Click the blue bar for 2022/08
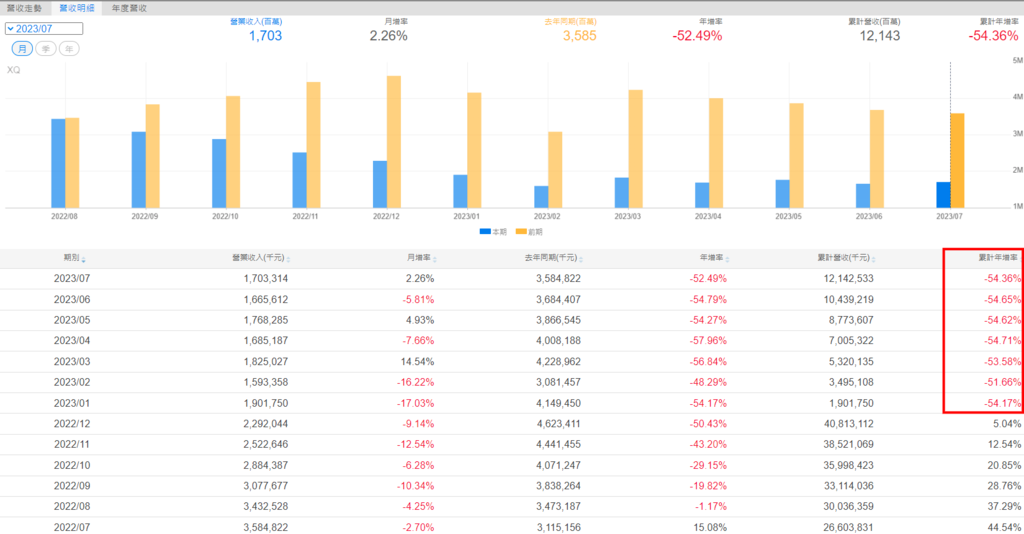 pos(58,163)
